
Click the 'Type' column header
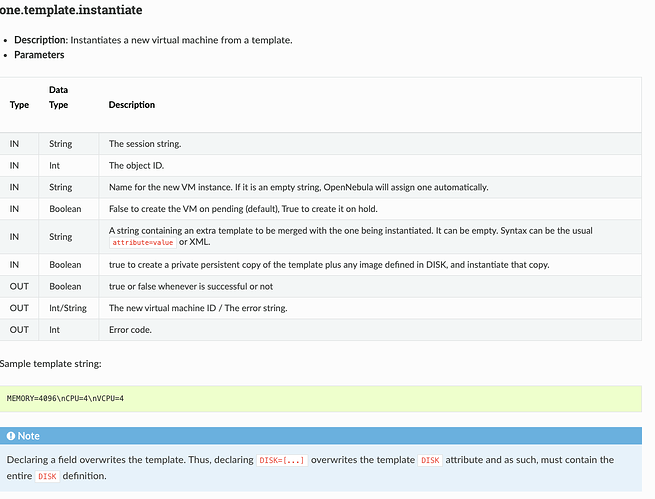19,105
